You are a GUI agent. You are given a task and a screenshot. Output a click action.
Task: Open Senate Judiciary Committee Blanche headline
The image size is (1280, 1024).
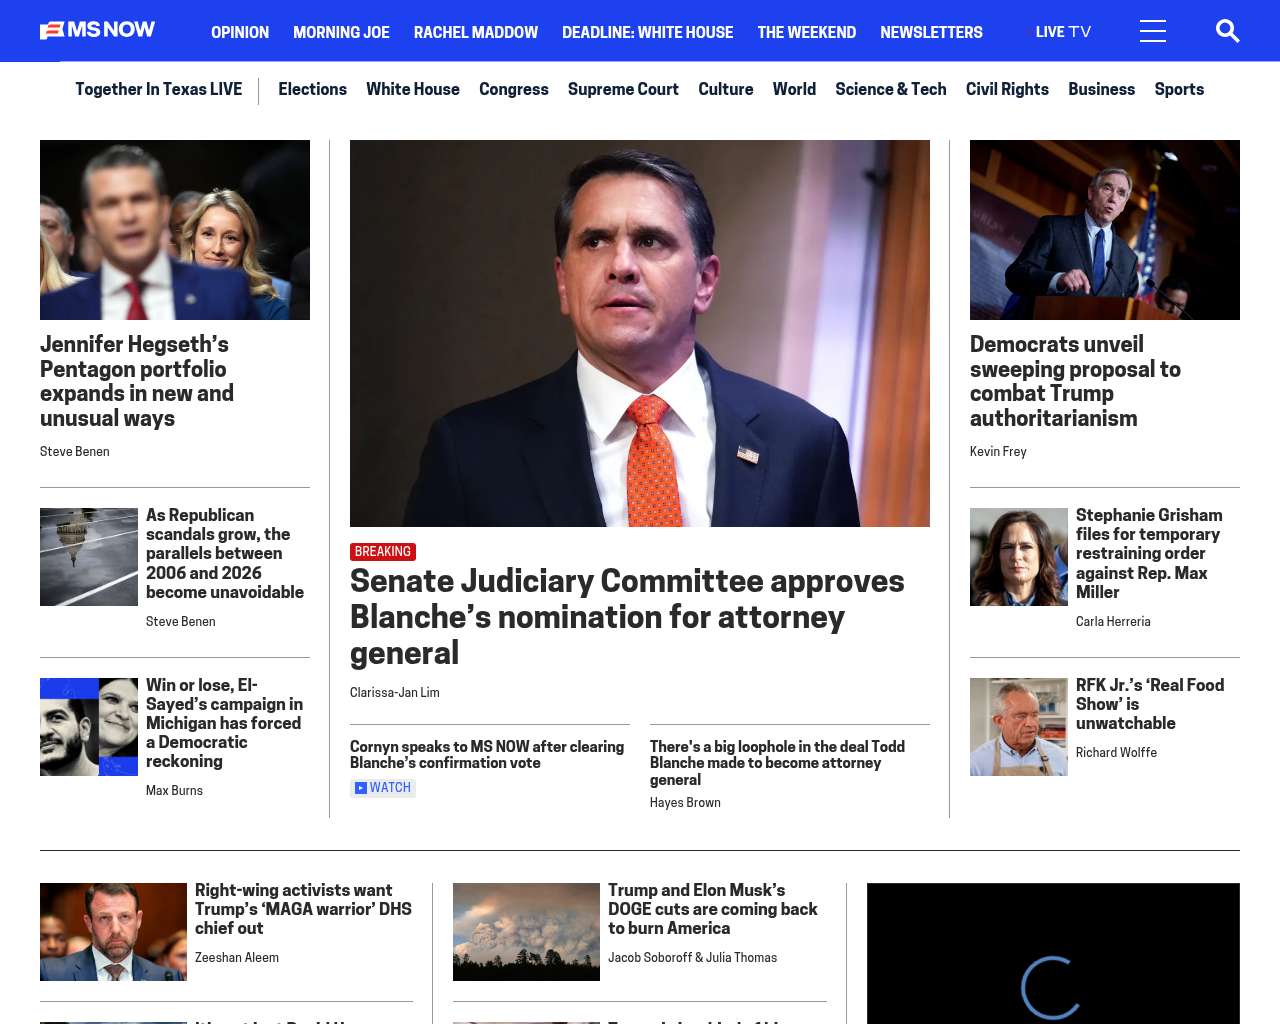[627, 617]
